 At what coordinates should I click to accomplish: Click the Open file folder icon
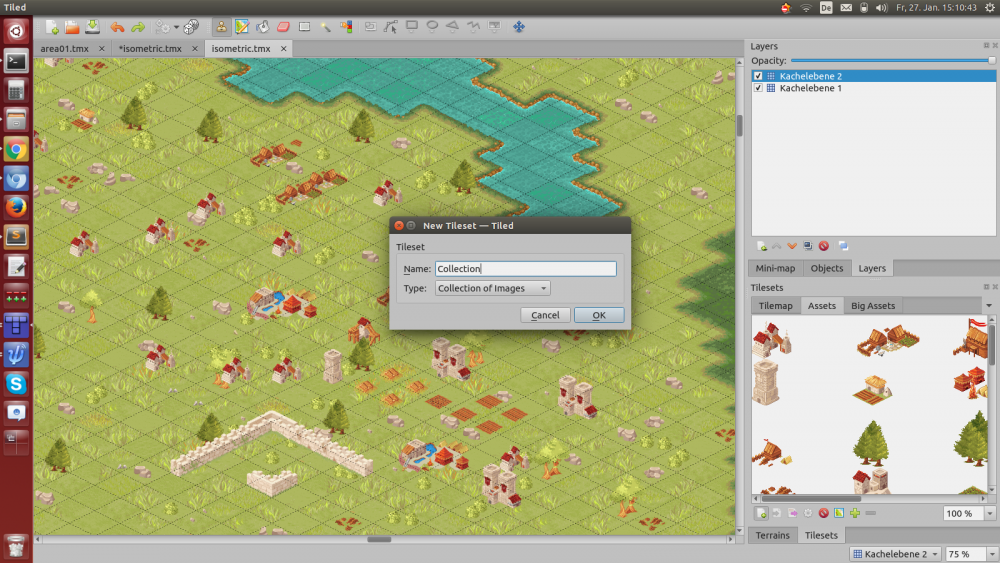72,27
